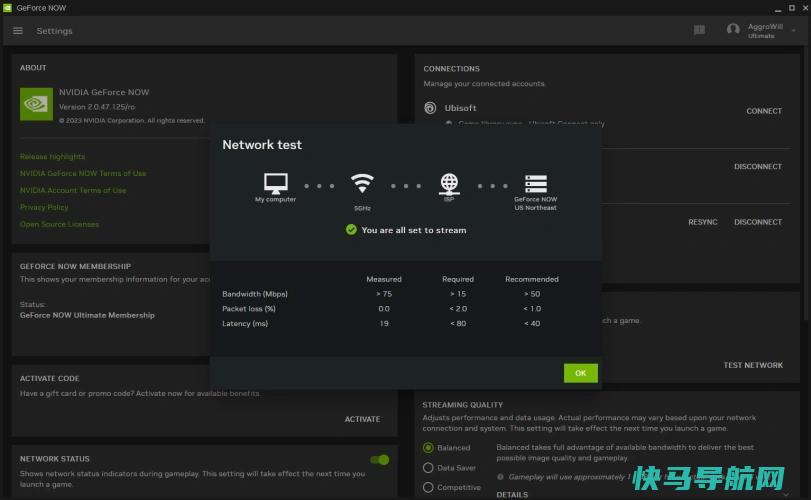811x500 pixels.
Task: Open NVIDIA Account Terms of Use
Action: 73,190
